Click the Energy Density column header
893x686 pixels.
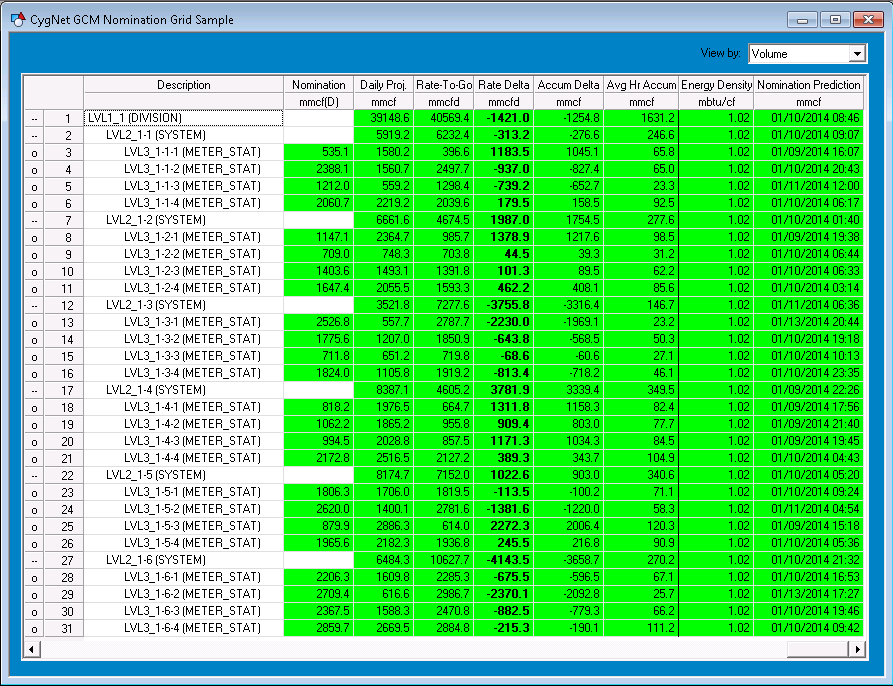[716, 85]
